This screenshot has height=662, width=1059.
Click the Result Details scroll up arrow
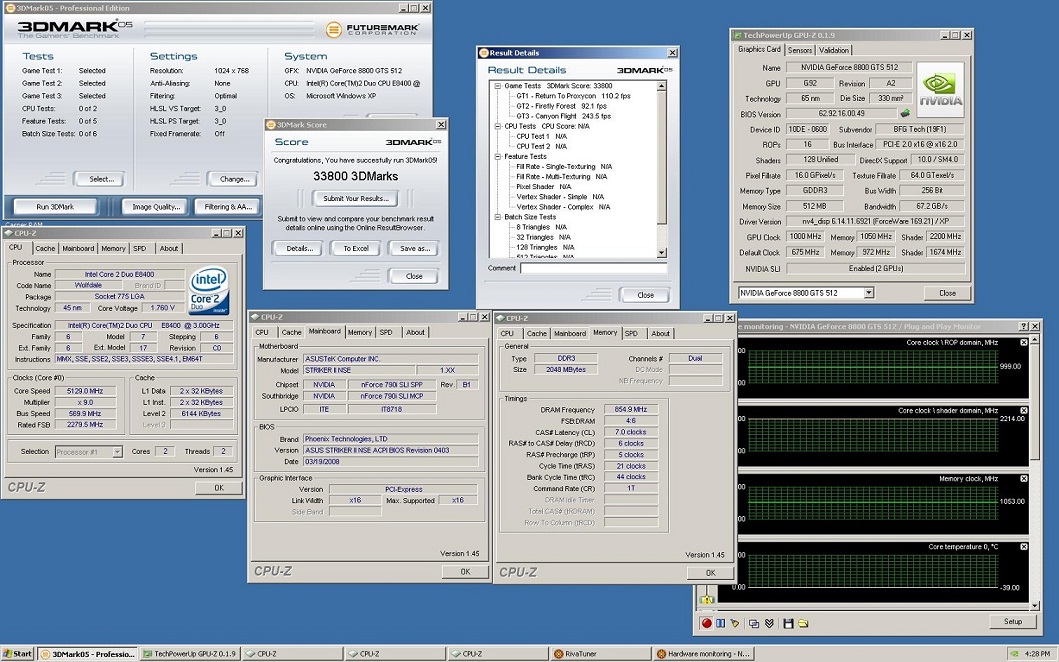[661, 86]
